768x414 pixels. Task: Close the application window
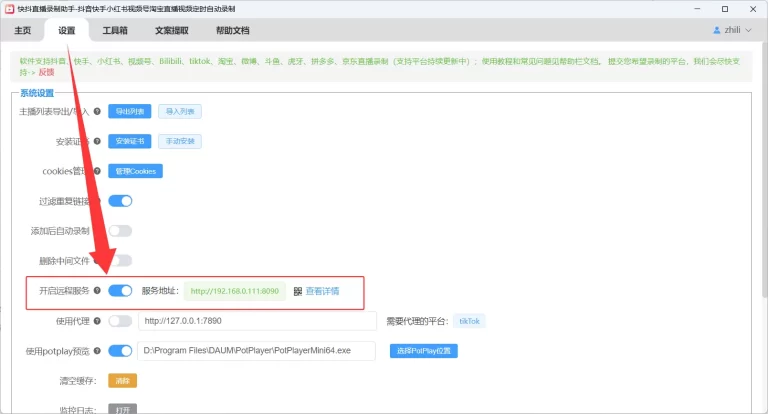[753, 9]
